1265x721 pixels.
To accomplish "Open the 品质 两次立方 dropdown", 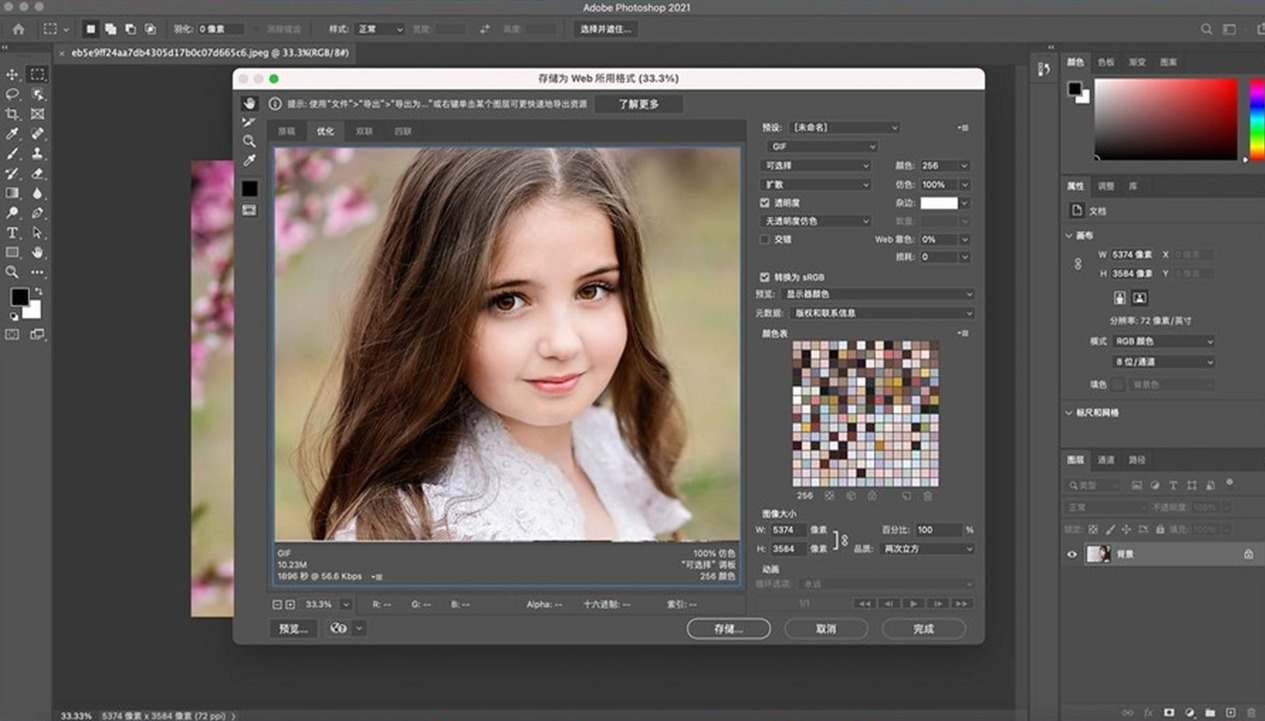I will (x=927, y=549).
